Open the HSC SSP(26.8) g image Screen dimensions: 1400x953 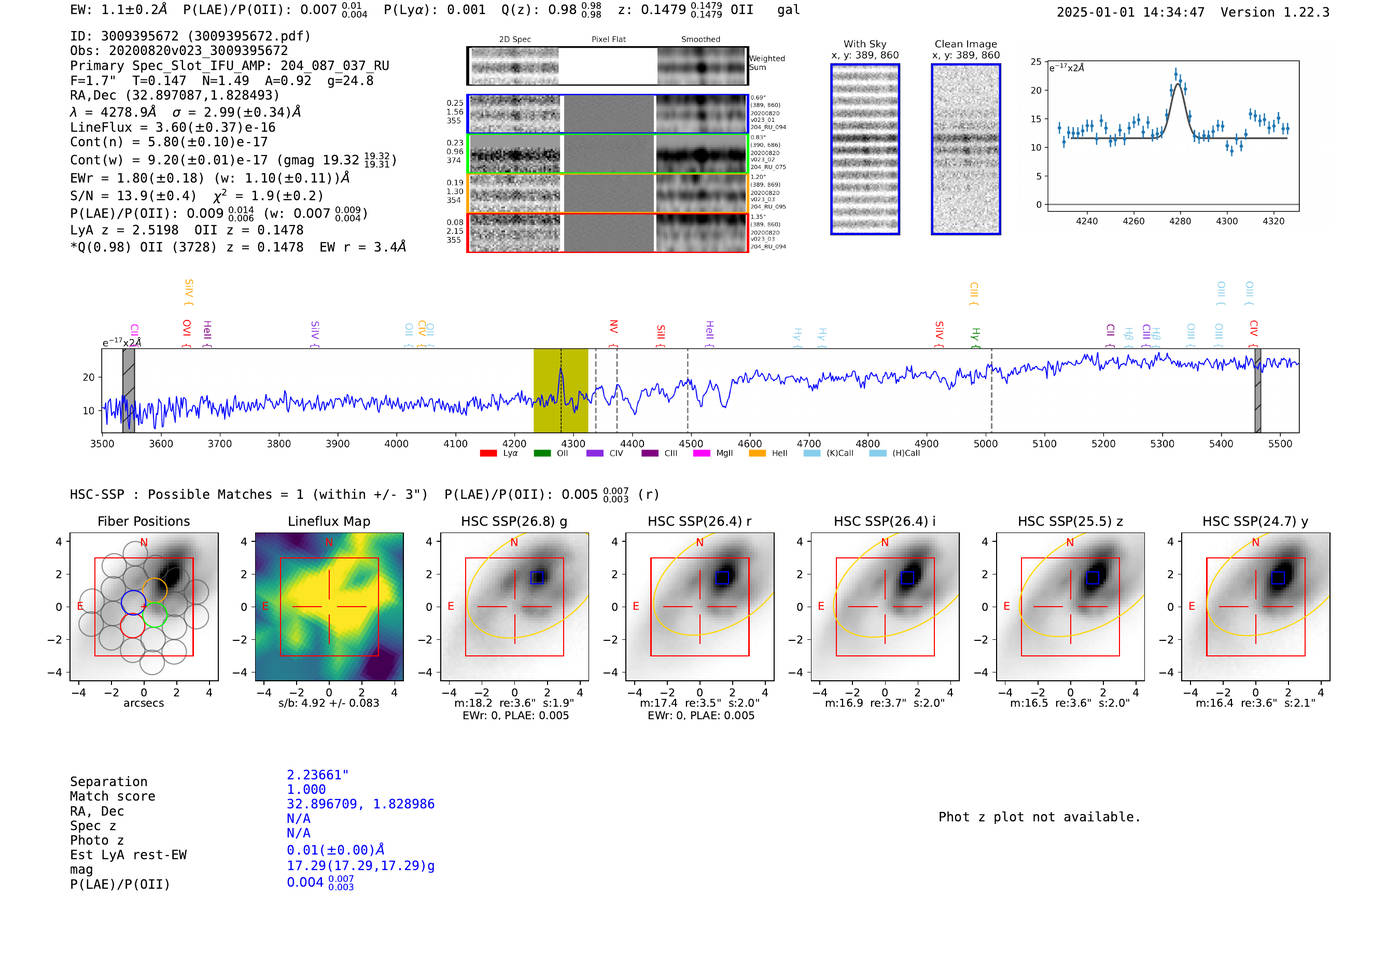[x=514, y=607]
